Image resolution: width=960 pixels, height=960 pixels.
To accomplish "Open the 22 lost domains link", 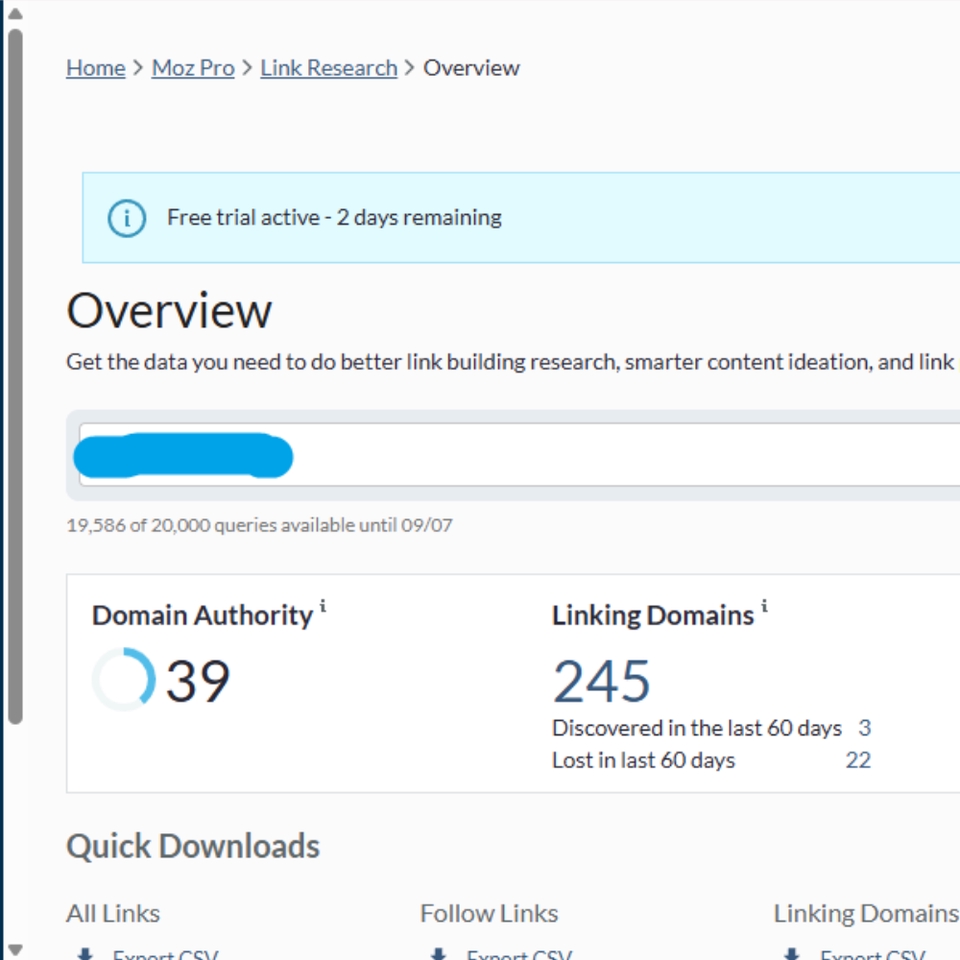I will click(x=858, y=760).
